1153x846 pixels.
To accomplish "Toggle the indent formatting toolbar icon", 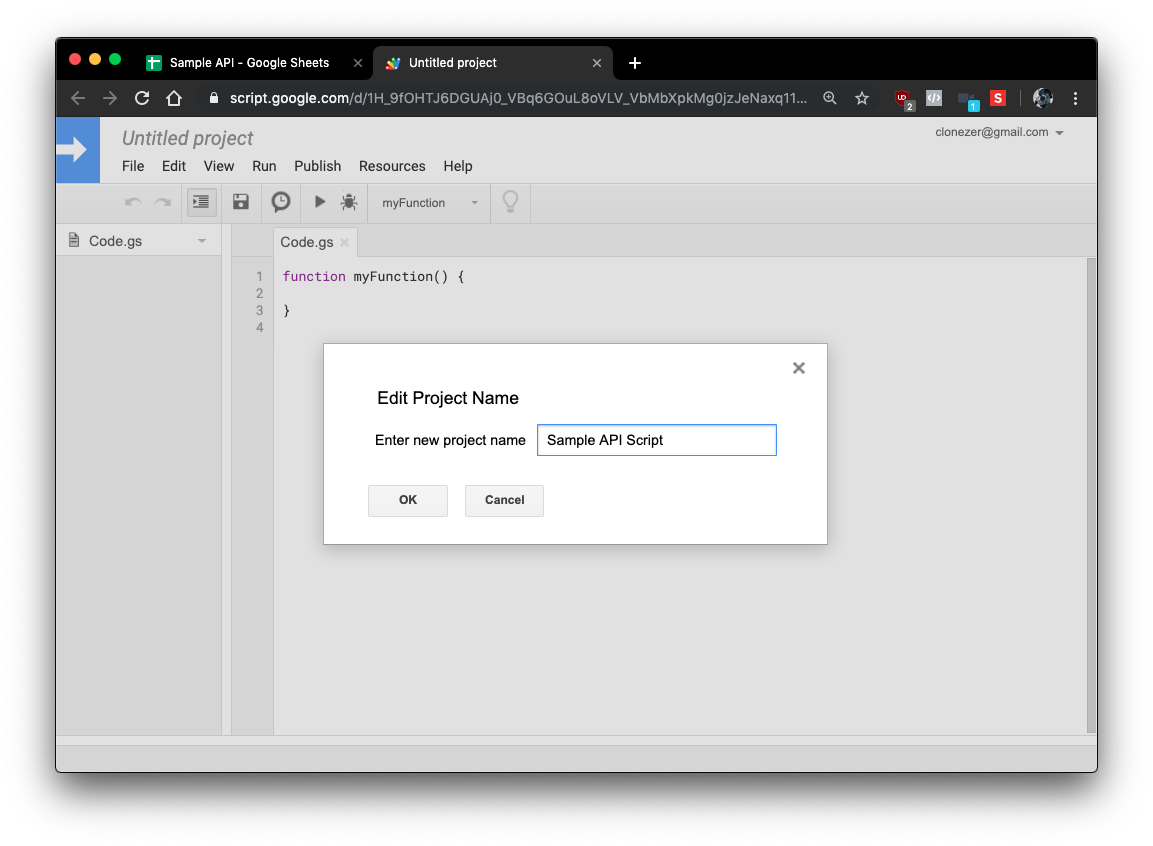I will [201, 202].
